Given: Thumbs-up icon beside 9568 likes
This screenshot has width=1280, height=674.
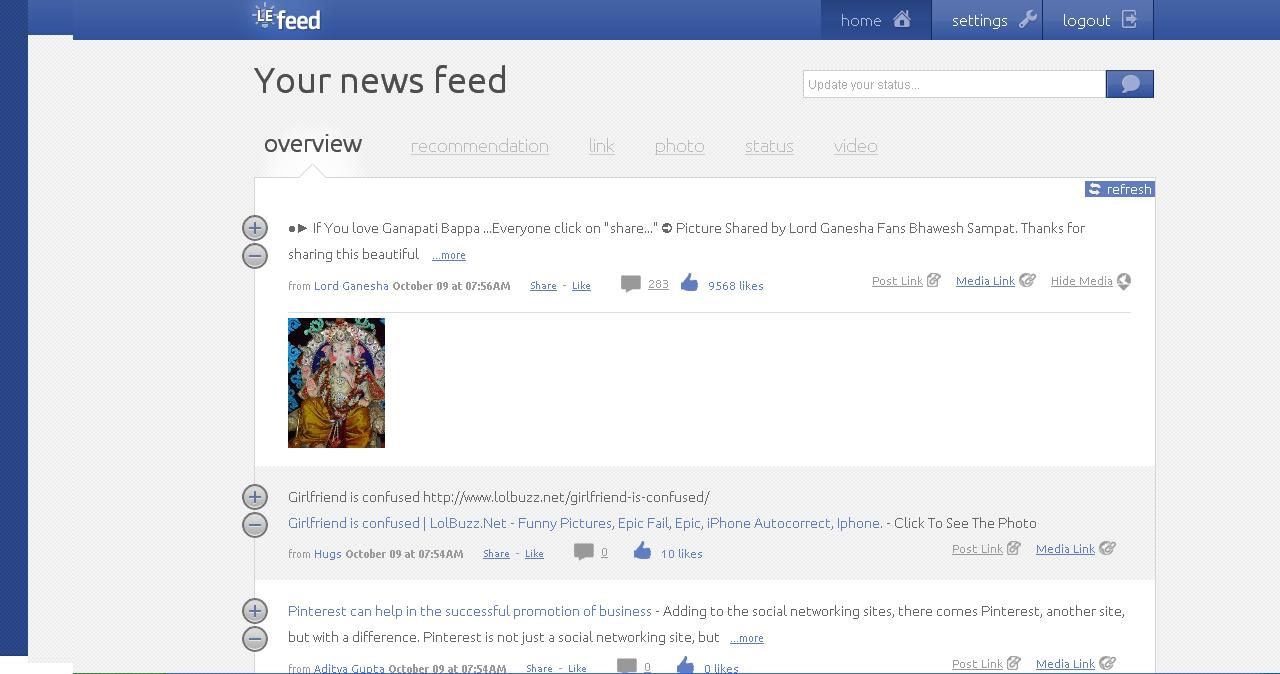Looking at the screenshot, I should (689, 283).
